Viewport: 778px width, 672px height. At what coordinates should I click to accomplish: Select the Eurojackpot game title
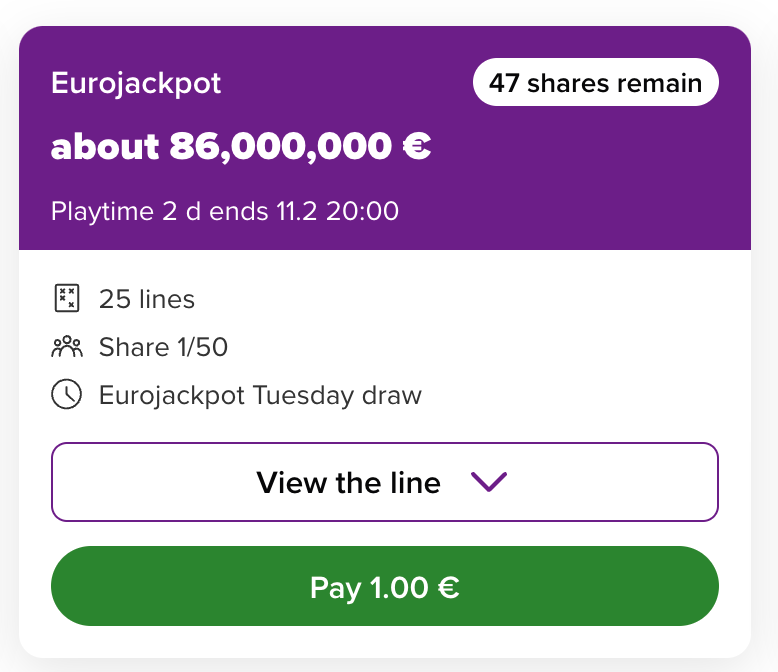[x=136, y=83]
